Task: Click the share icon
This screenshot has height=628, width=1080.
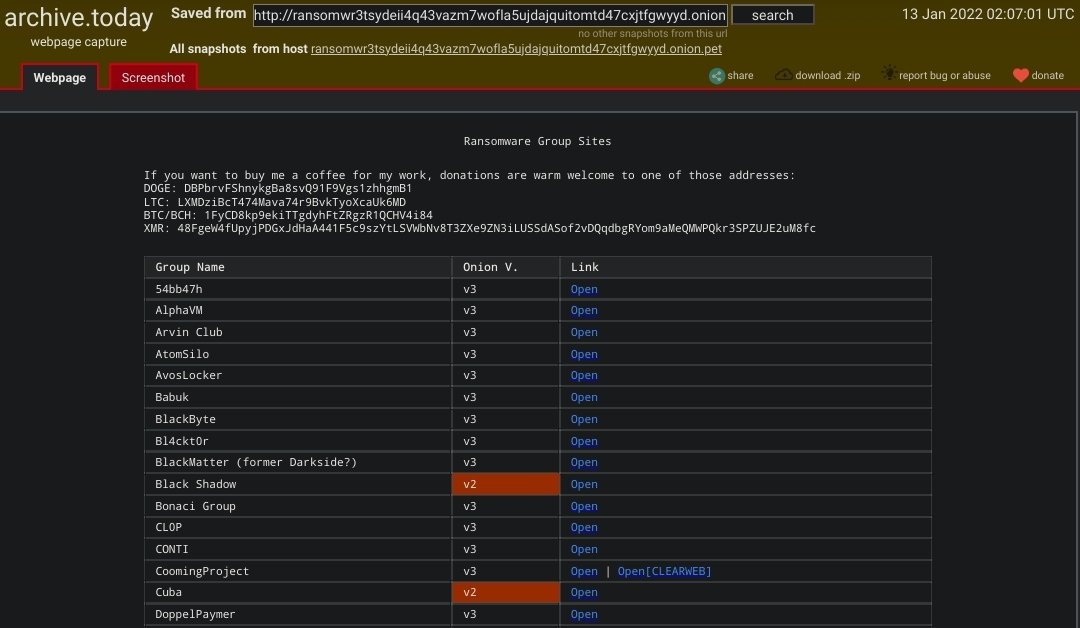Action: click(716, 76)
